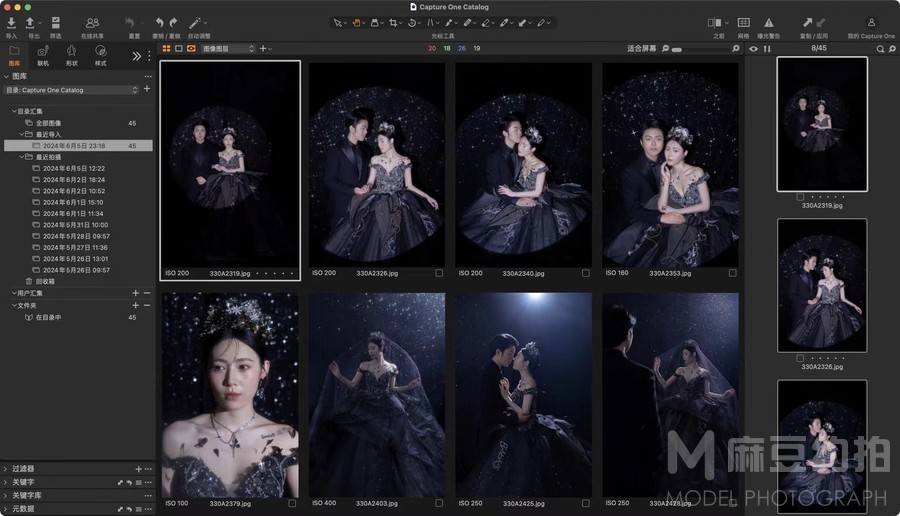
Task: Select the Crop cursor tool
Action: 393,23
